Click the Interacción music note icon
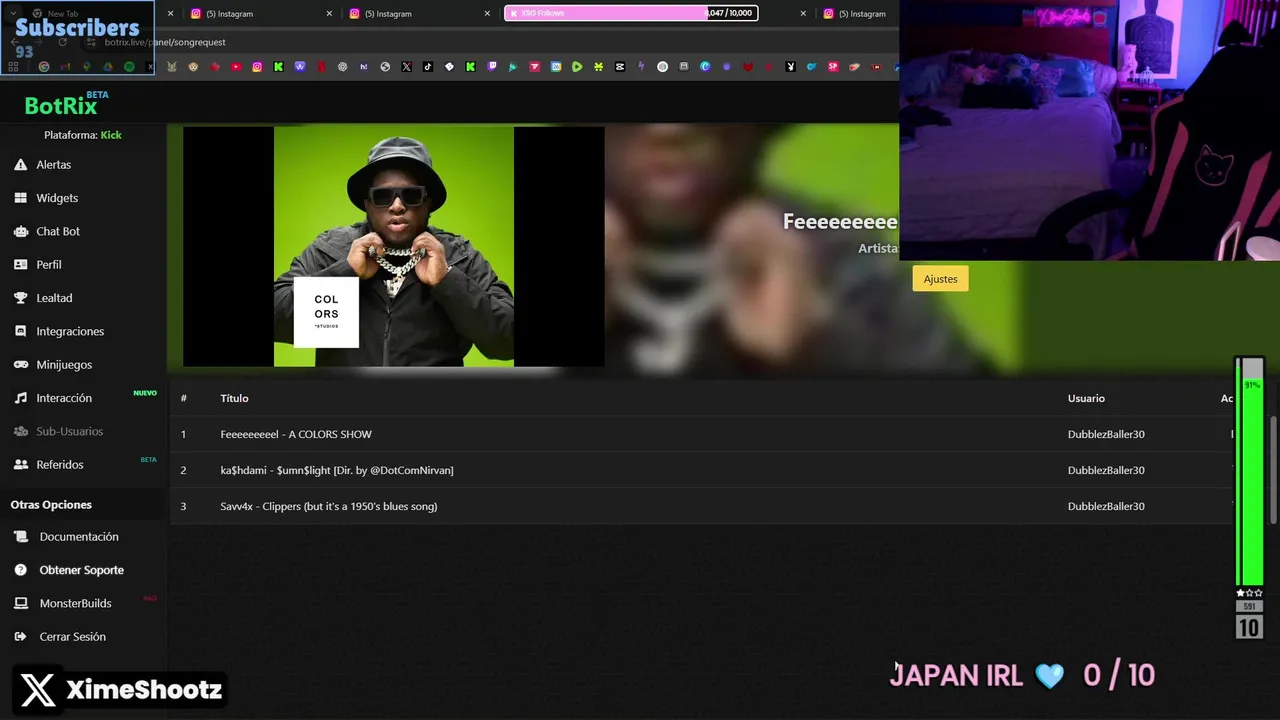 click(x=20, y=398)
